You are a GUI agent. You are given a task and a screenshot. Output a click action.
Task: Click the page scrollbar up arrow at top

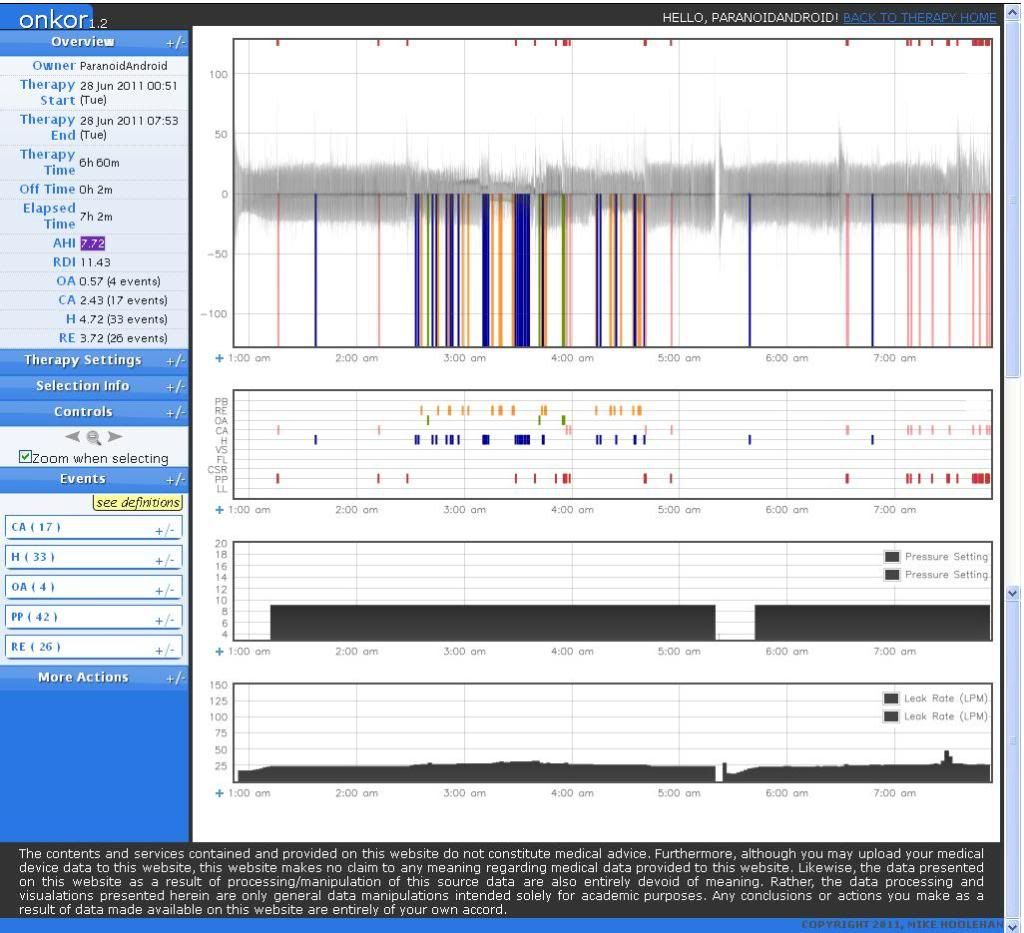point(1013,12)
